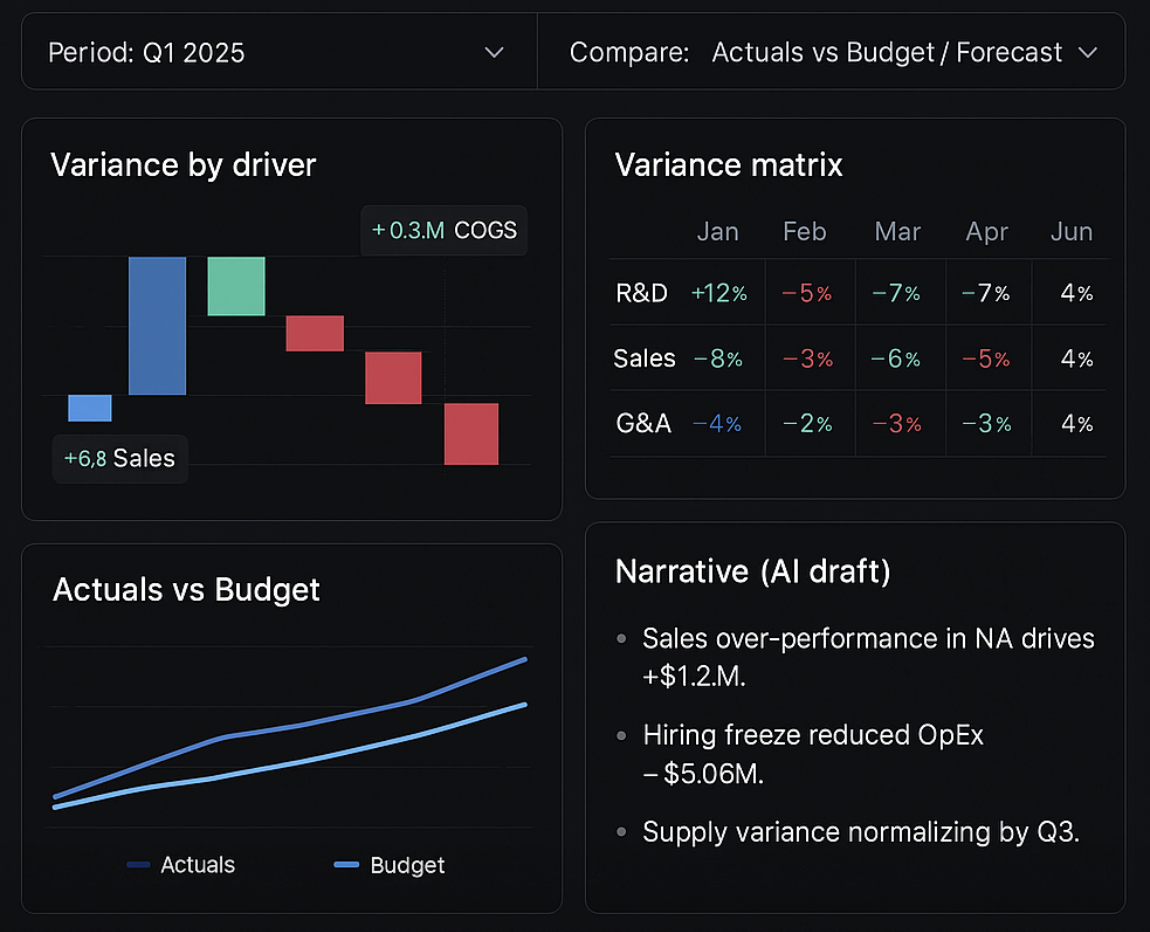Select the +0.3.M COGS tooltip label
Viewport: 1150px width, 932px height.
pyautogui.click(x=444, y=231)
